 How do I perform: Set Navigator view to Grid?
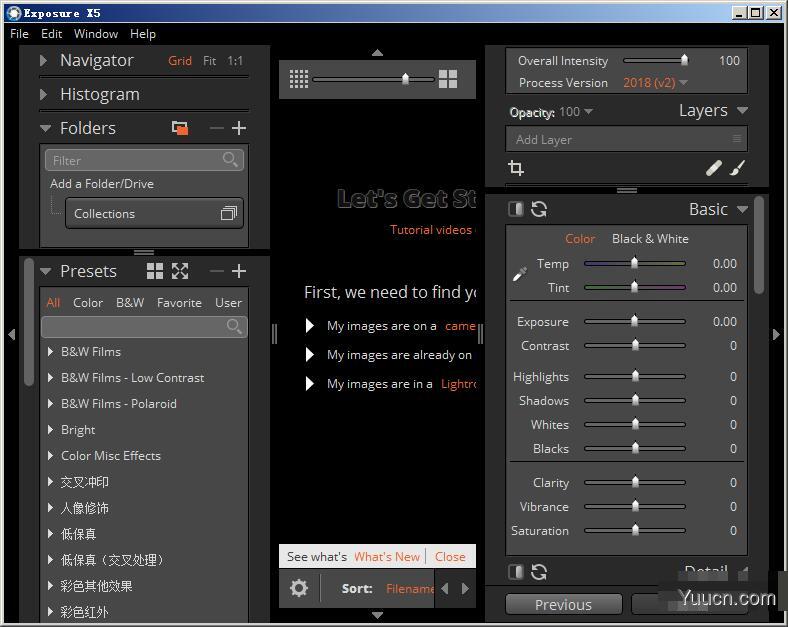point(180,61)
